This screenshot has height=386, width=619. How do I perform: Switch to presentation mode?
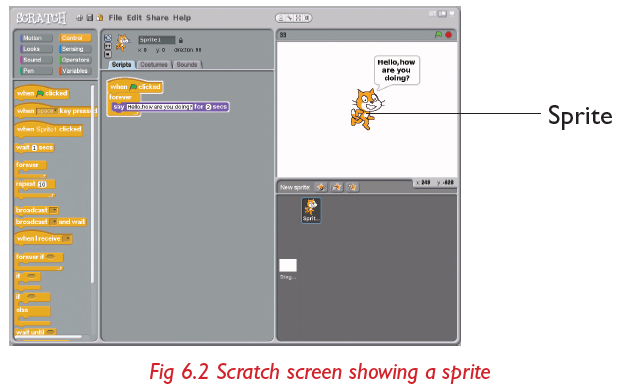point(452,14)
